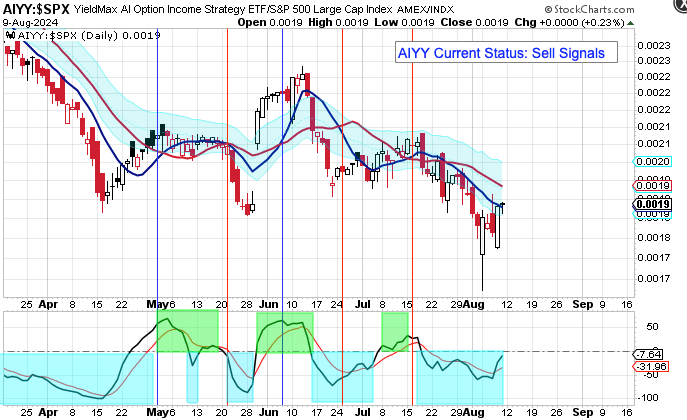Select the 9-Aug-2024 date label
The height and width of the screenshot is (420, 687).
point(29,20)
